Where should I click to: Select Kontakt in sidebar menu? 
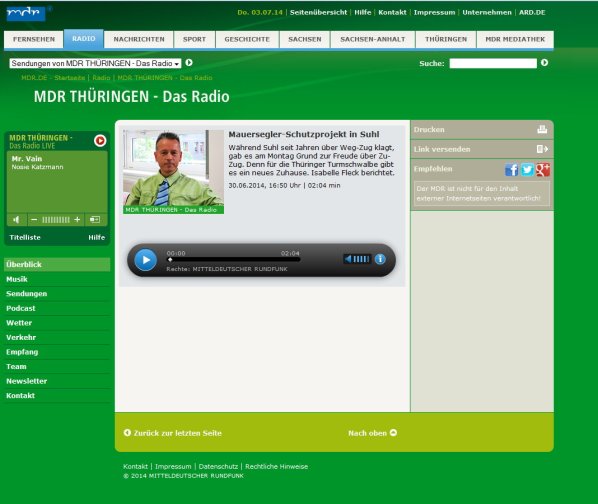tap(57, 396)
